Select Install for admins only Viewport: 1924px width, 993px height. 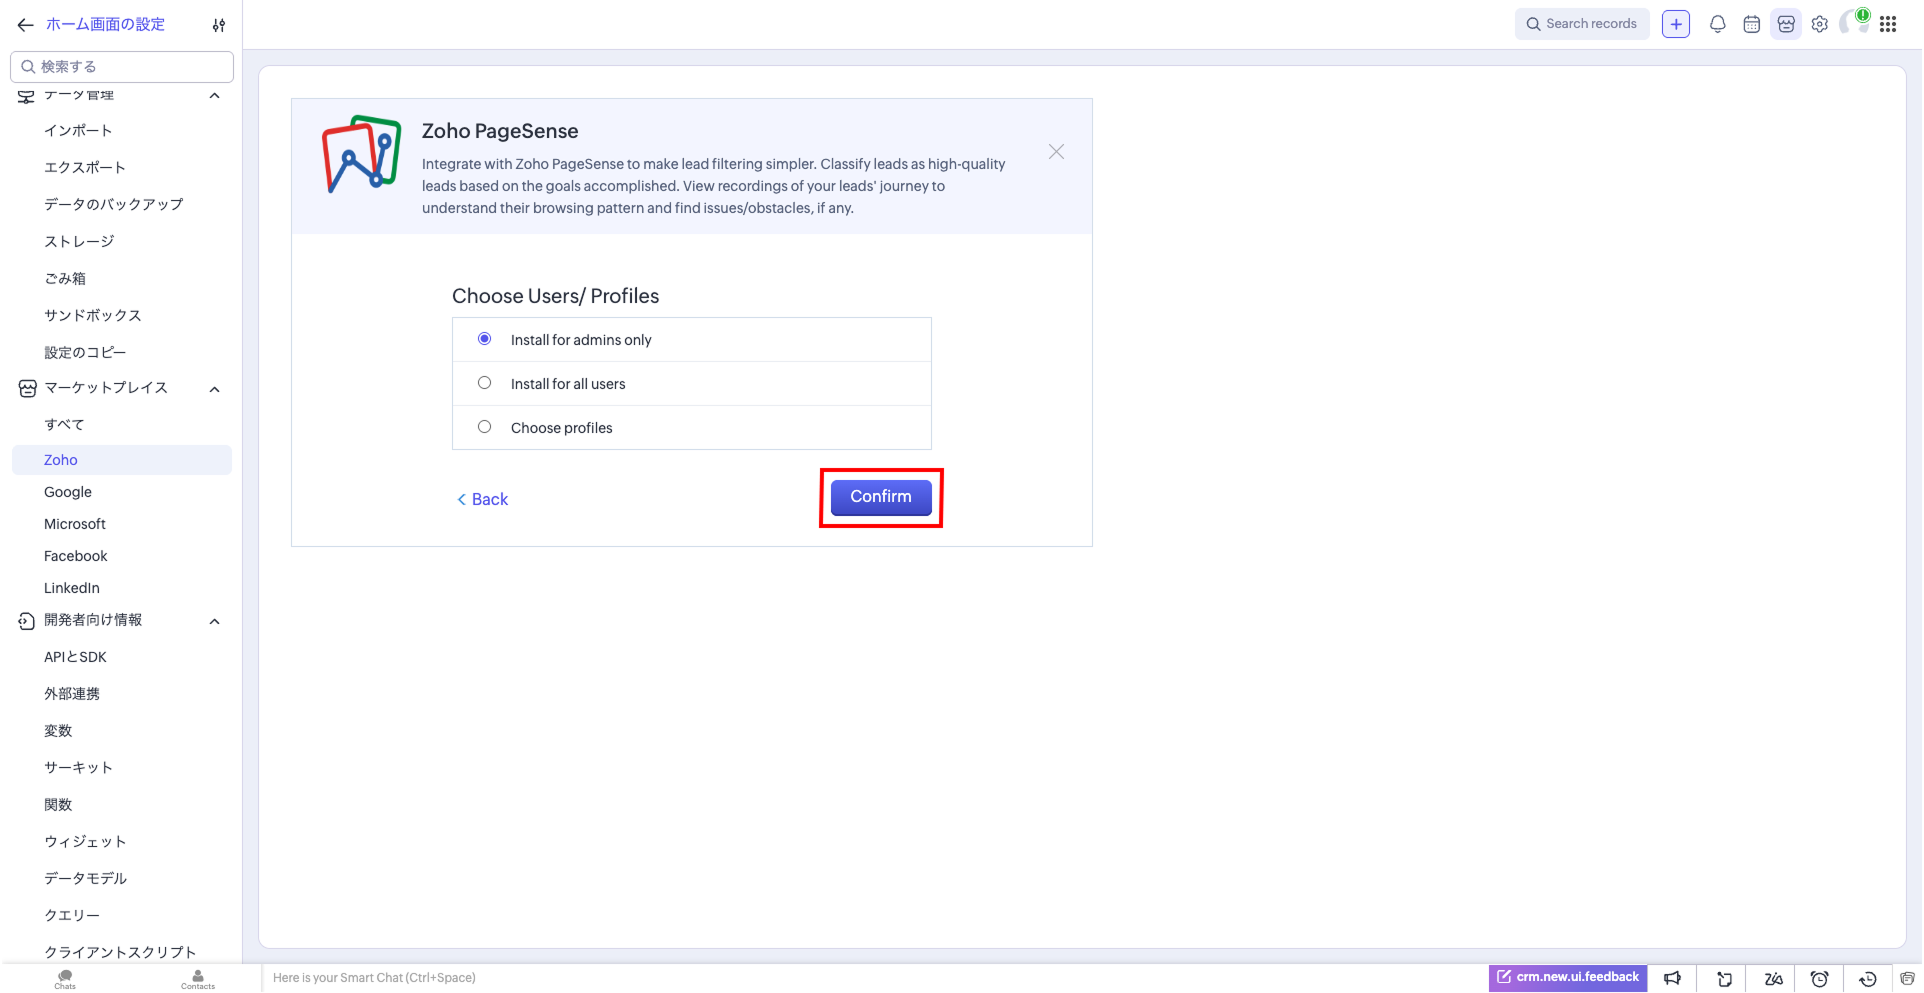pos(485,339)
